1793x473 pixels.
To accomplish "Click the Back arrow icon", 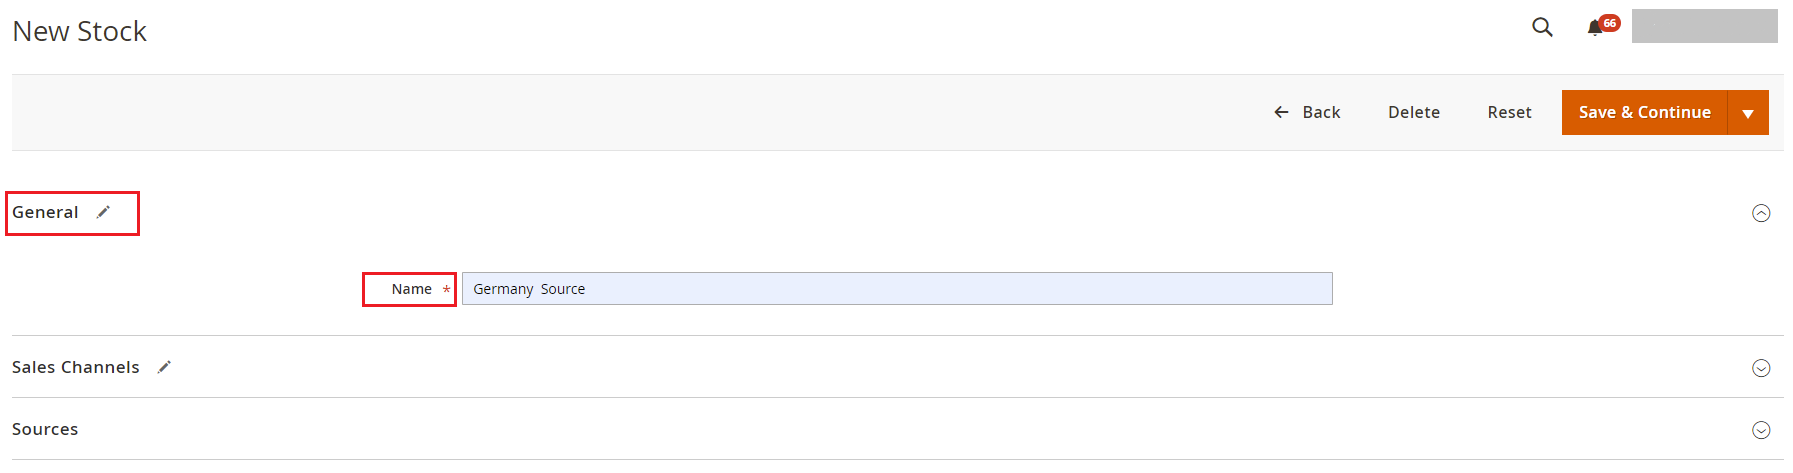I will coord(1281,112).
